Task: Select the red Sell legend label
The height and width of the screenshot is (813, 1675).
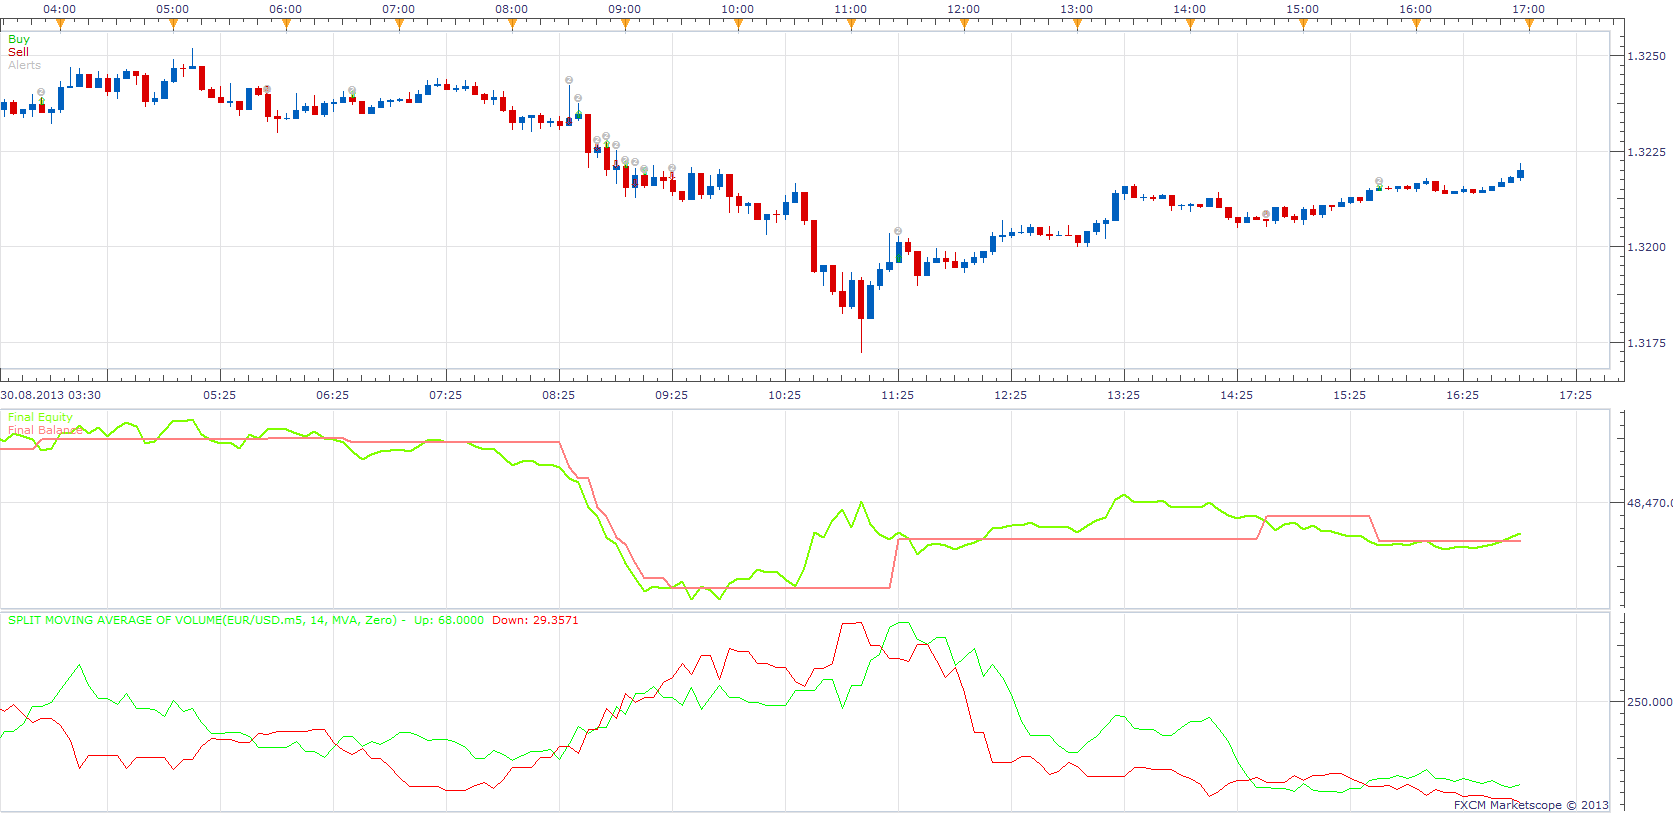Action: [18, 52]
